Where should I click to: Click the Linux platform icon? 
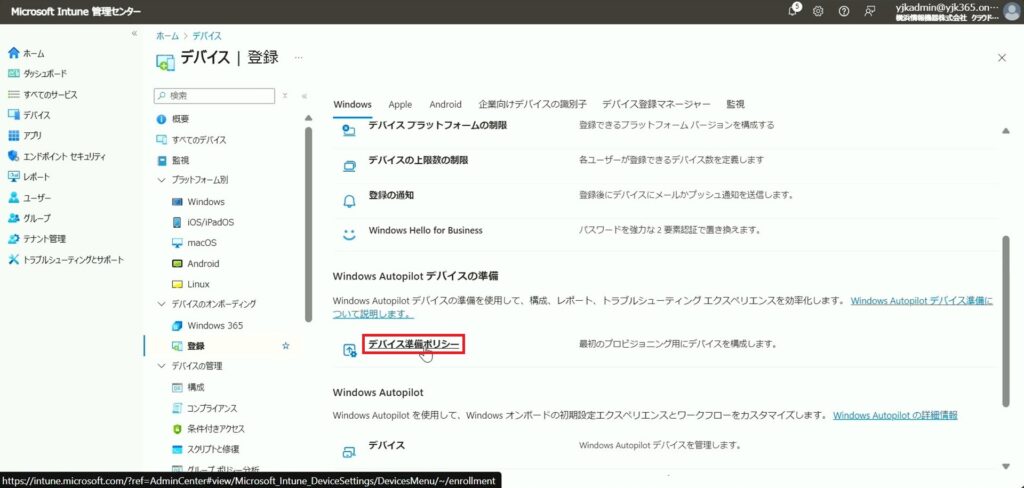[177, 284]
